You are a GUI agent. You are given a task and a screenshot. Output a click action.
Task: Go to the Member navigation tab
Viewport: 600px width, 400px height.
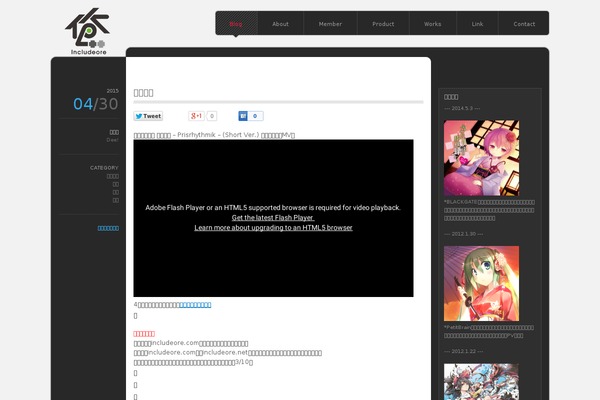coord(330,24)
